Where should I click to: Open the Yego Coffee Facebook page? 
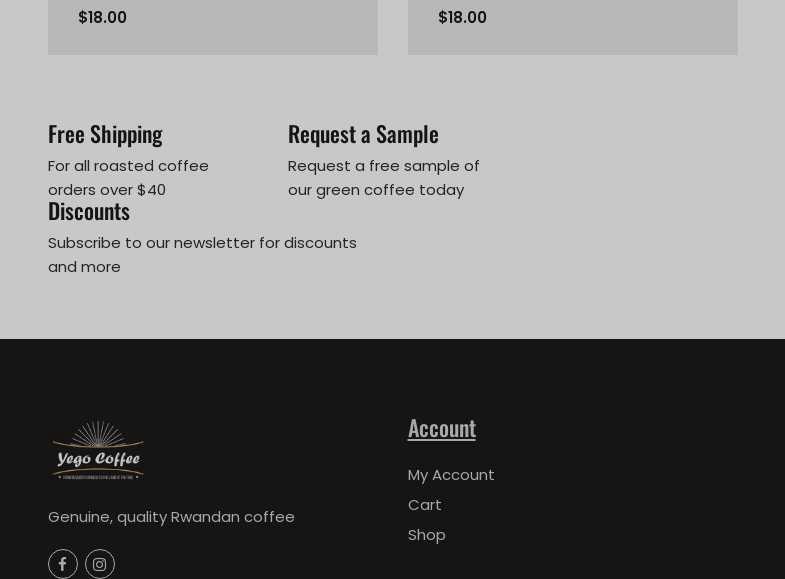pos(63,564)
